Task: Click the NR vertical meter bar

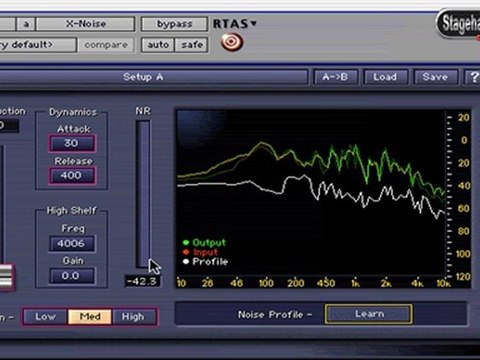Action: (x=143, y=194)
